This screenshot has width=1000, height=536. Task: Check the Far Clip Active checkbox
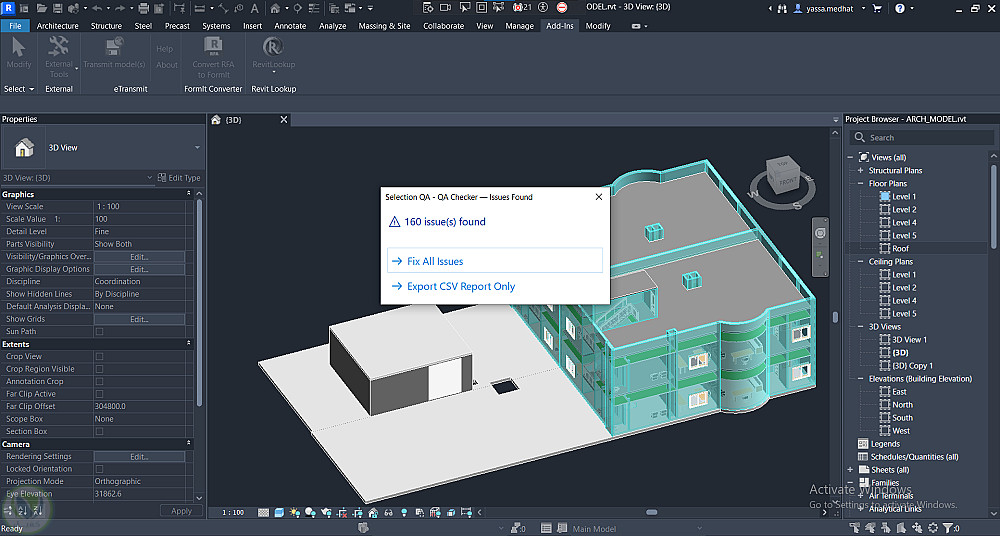(x=99, y=394)
